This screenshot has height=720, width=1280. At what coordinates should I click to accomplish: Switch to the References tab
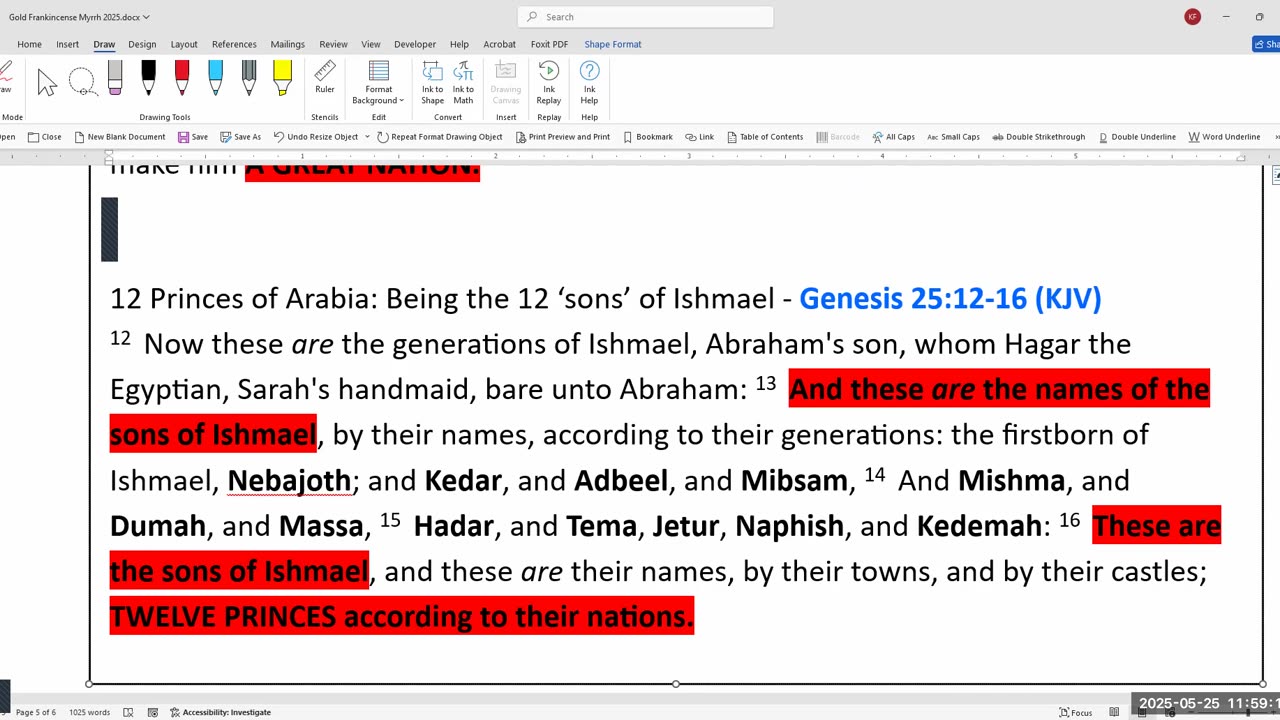click(x=234, y=44)
